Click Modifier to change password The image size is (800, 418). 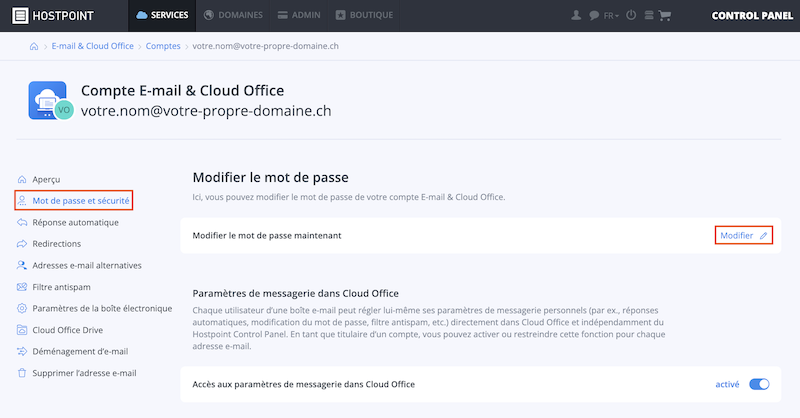[x=737, y=235]
